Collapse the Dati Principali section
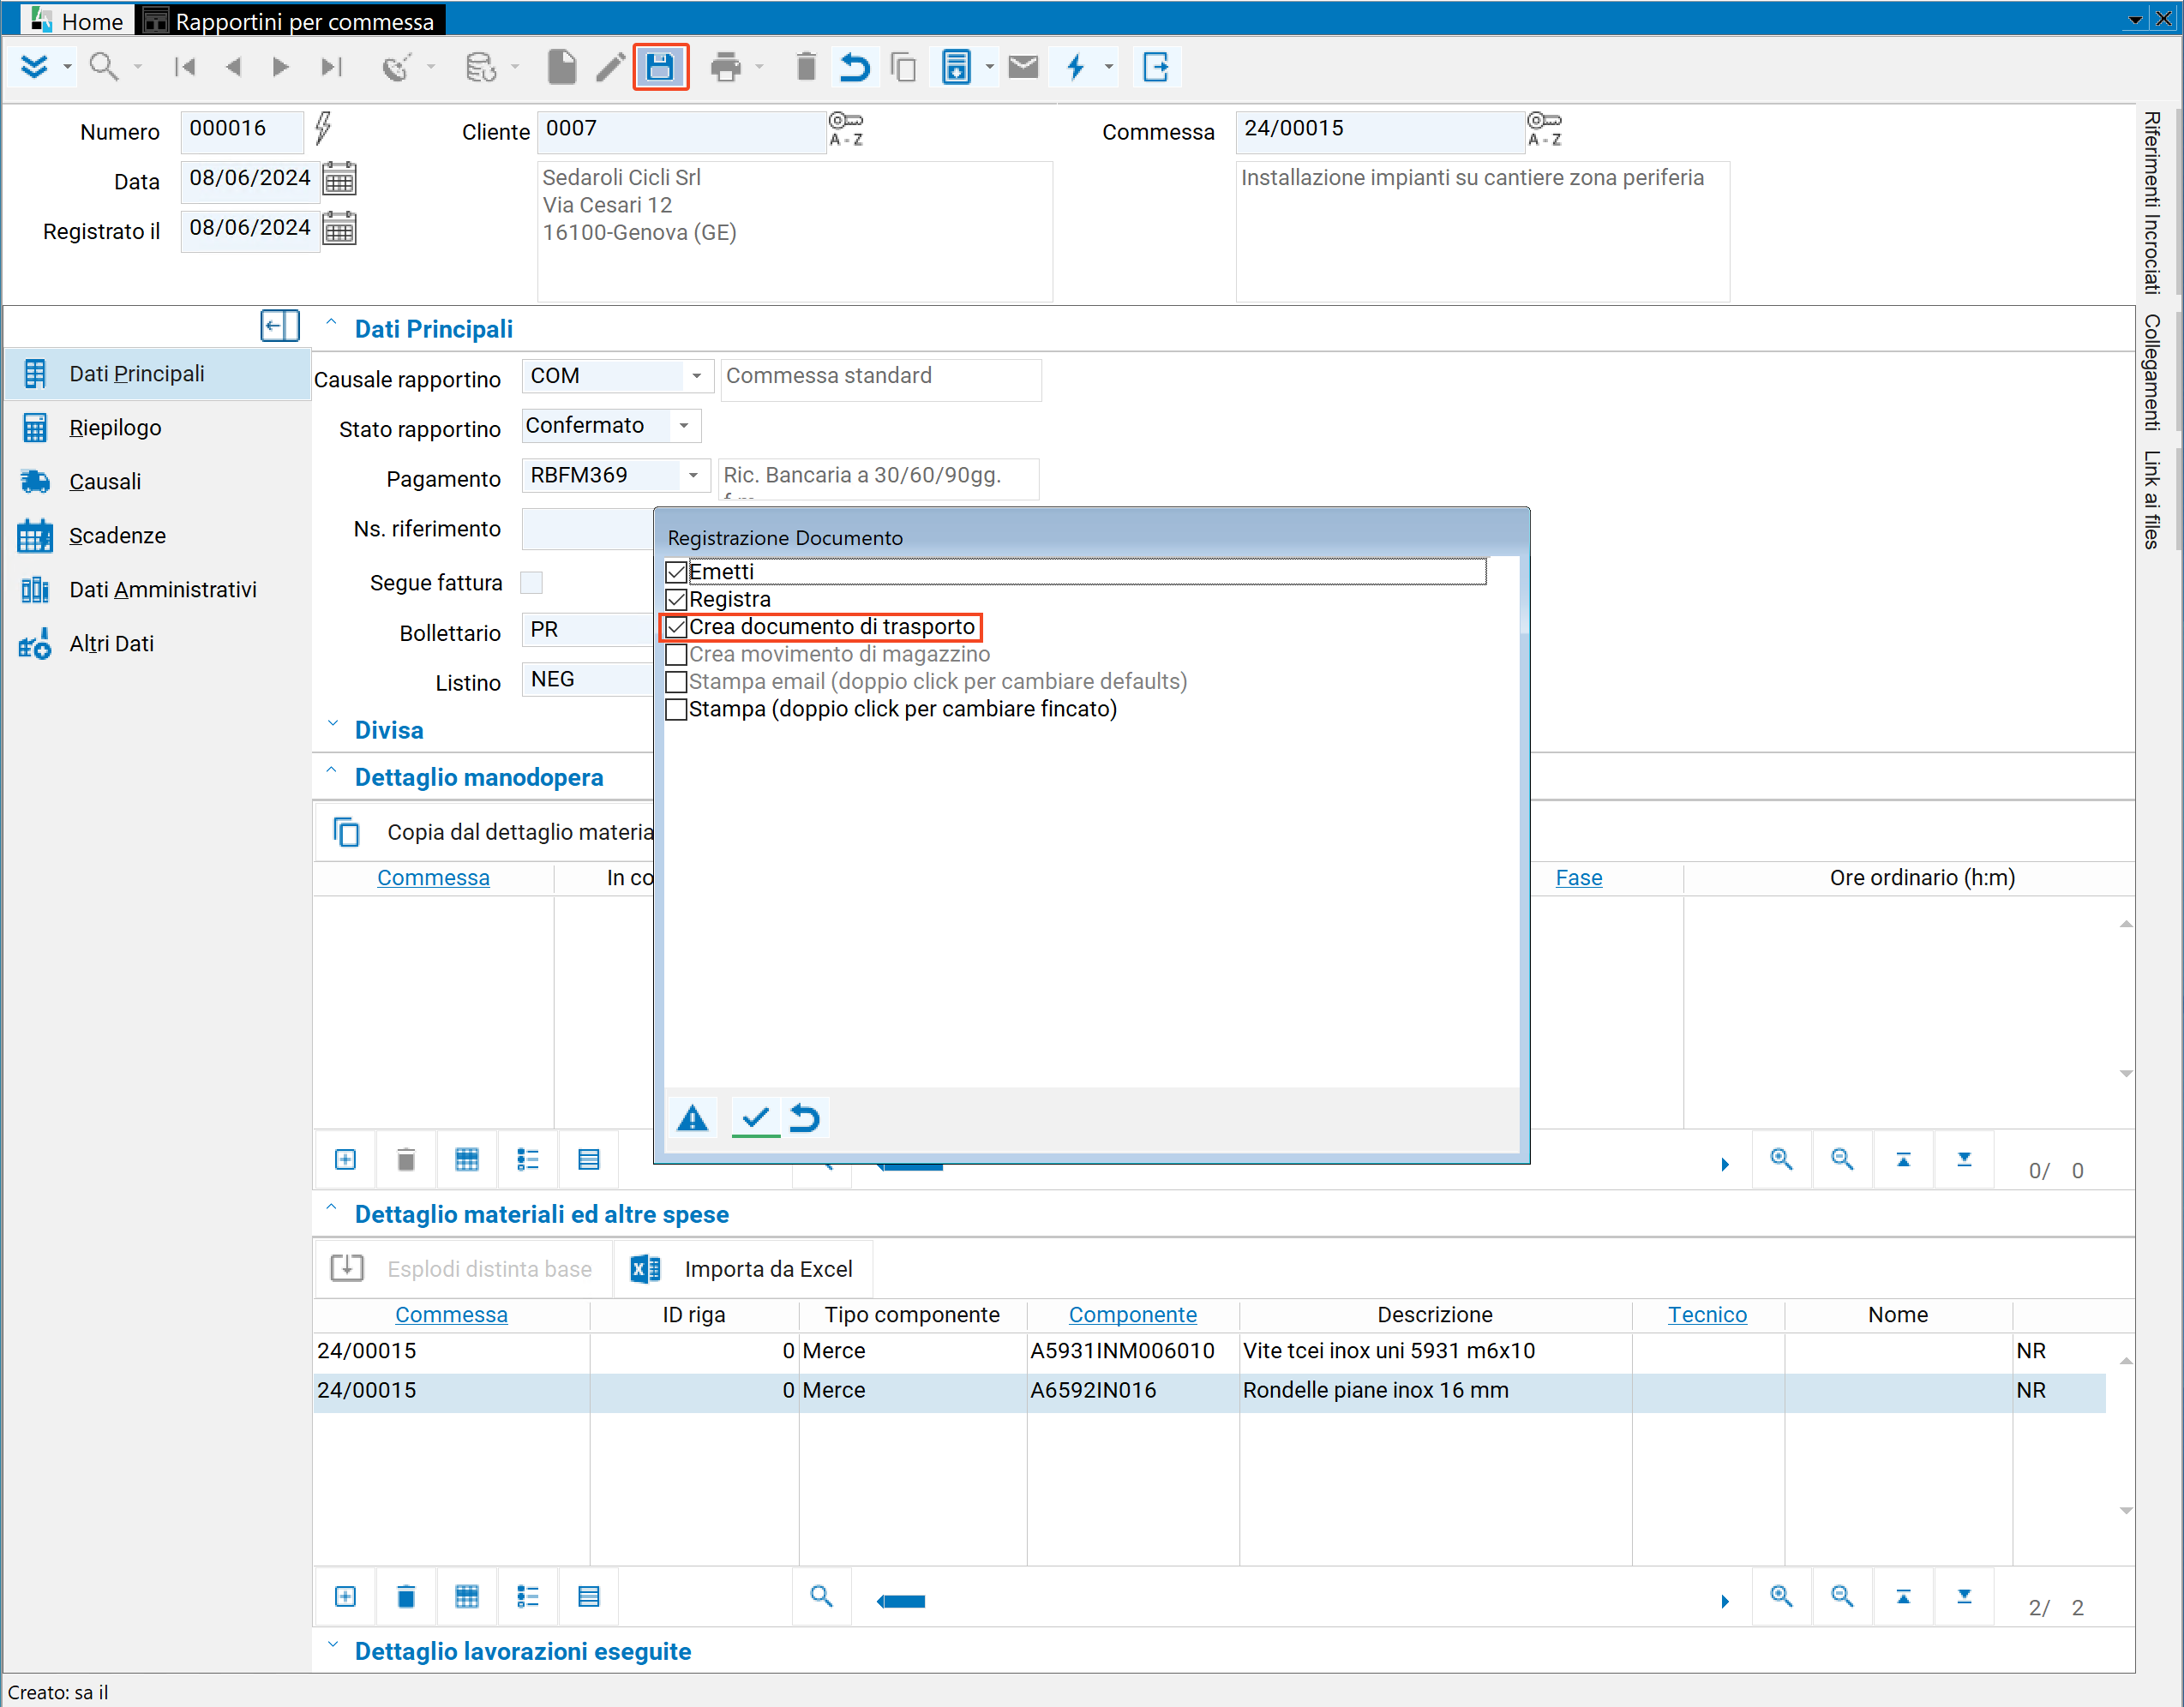Viewport: 2184px width, 1707px height. pyautogui.click(x=331, y=323)
